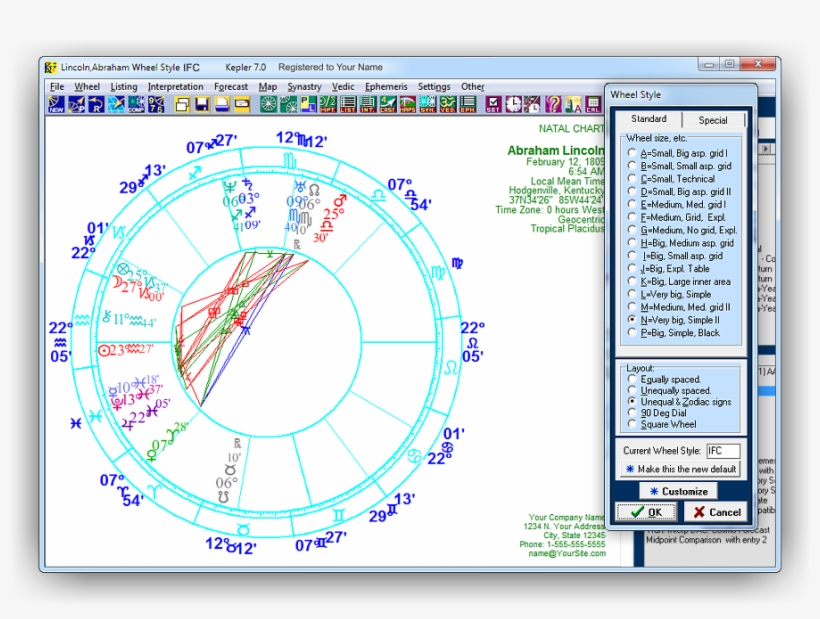Click the Current Wheel Style input field
820x619 pixels.
click(x=723, y=450)
